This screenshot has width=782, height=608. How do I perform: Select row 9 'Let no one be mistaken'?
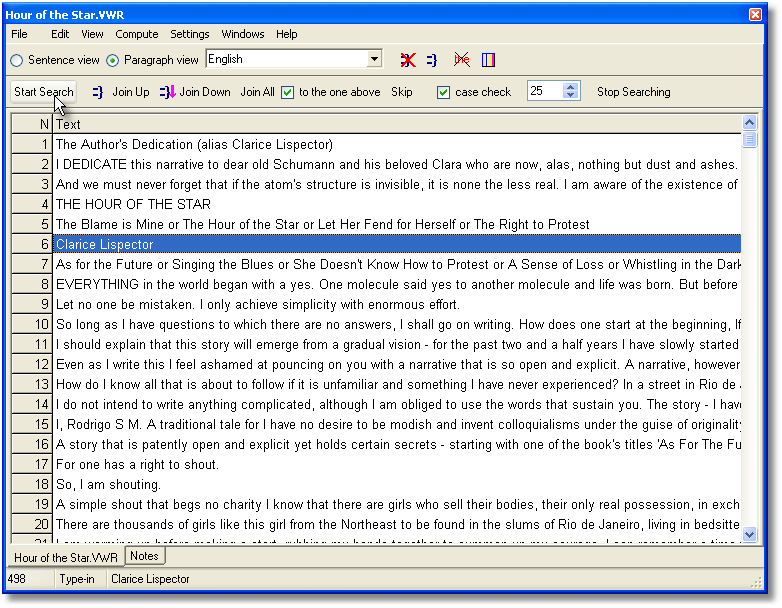tap(258, 304)
